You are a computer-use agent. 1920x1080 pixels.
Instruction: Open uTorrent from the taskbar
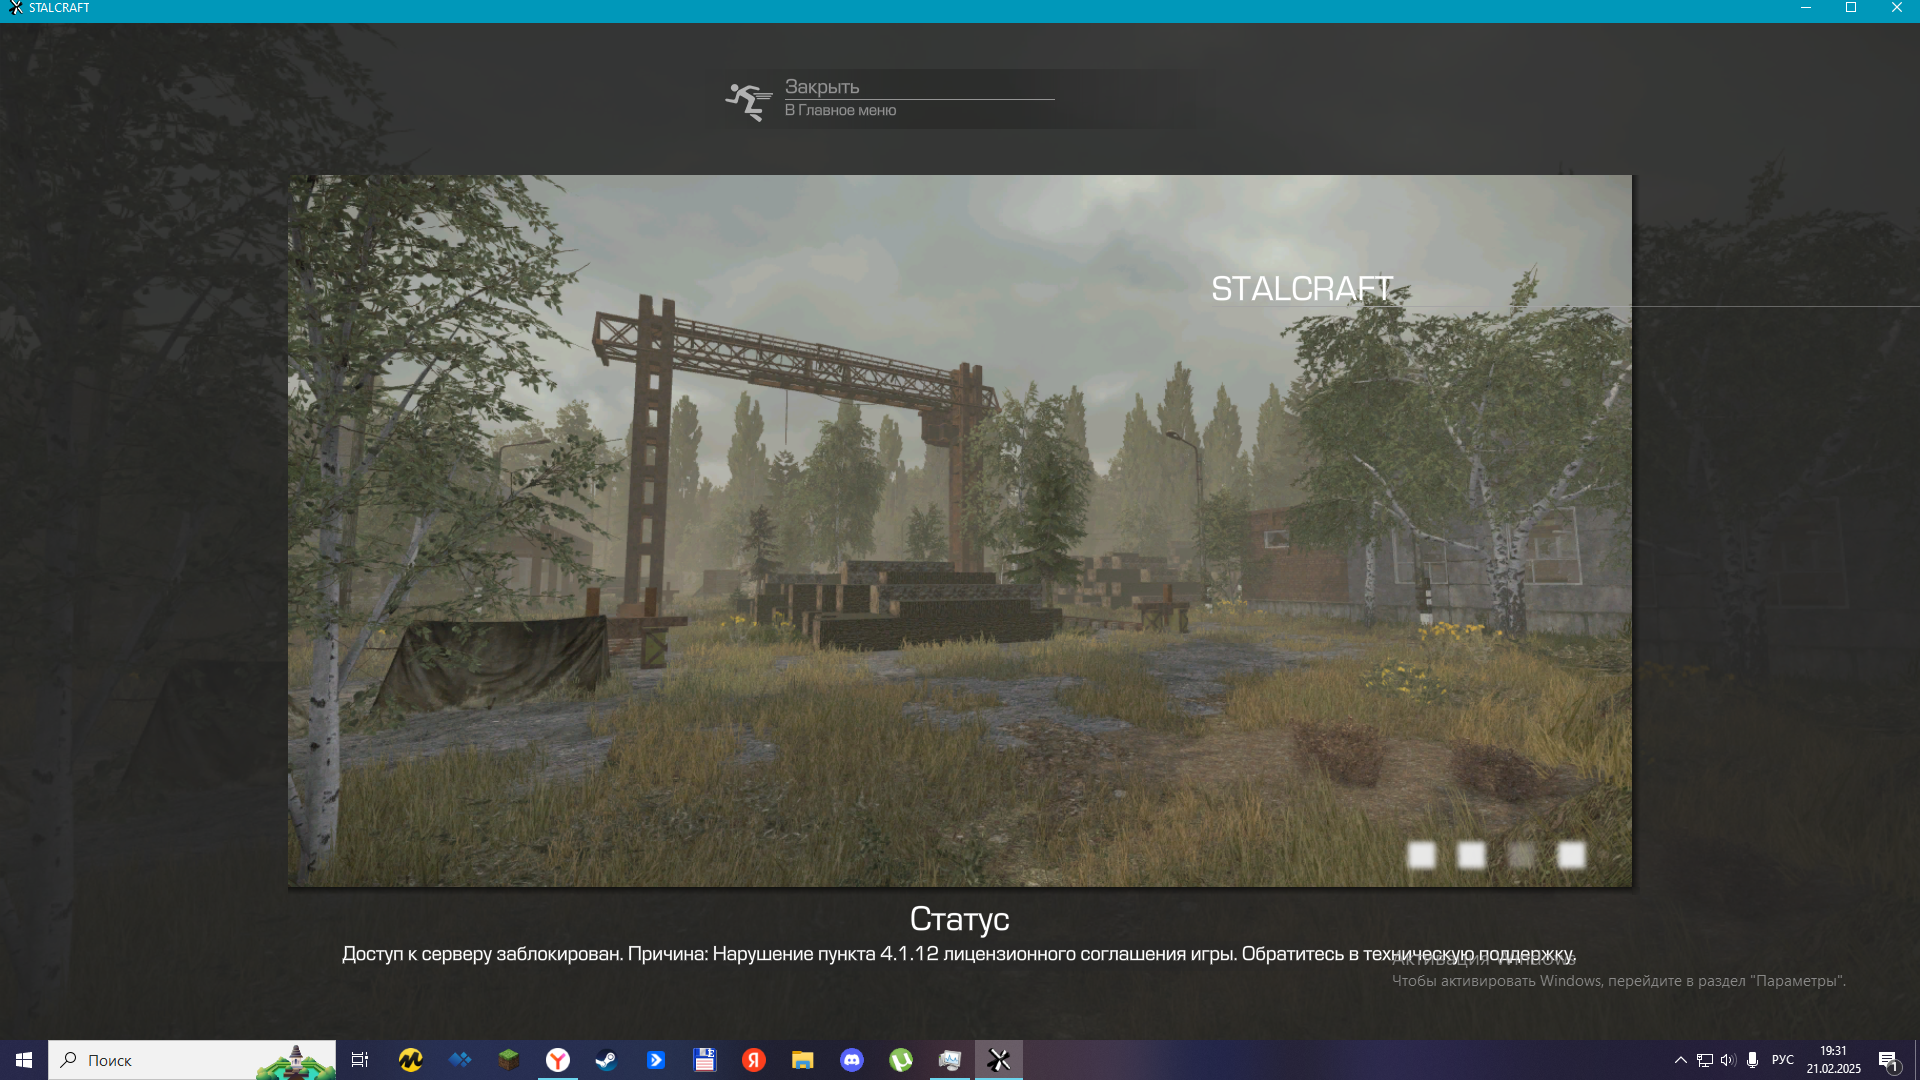coord(901,1060)
